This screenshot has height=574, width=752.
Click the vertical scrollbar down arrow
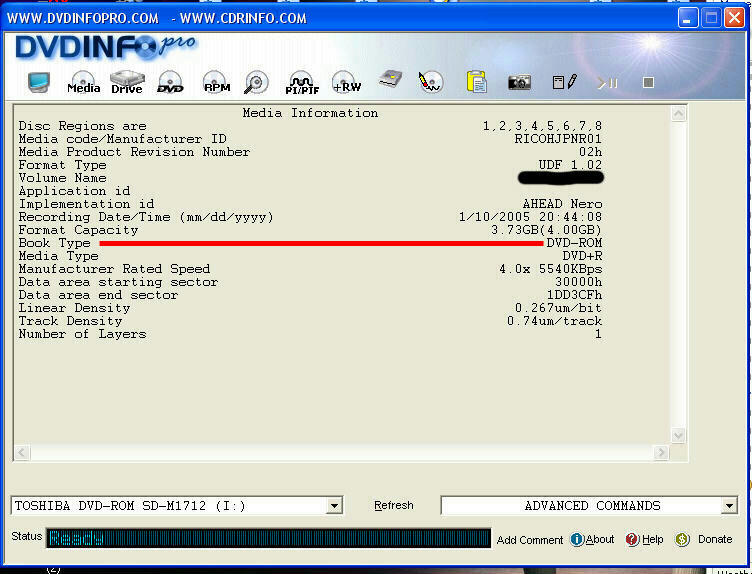tap(678, 435)
